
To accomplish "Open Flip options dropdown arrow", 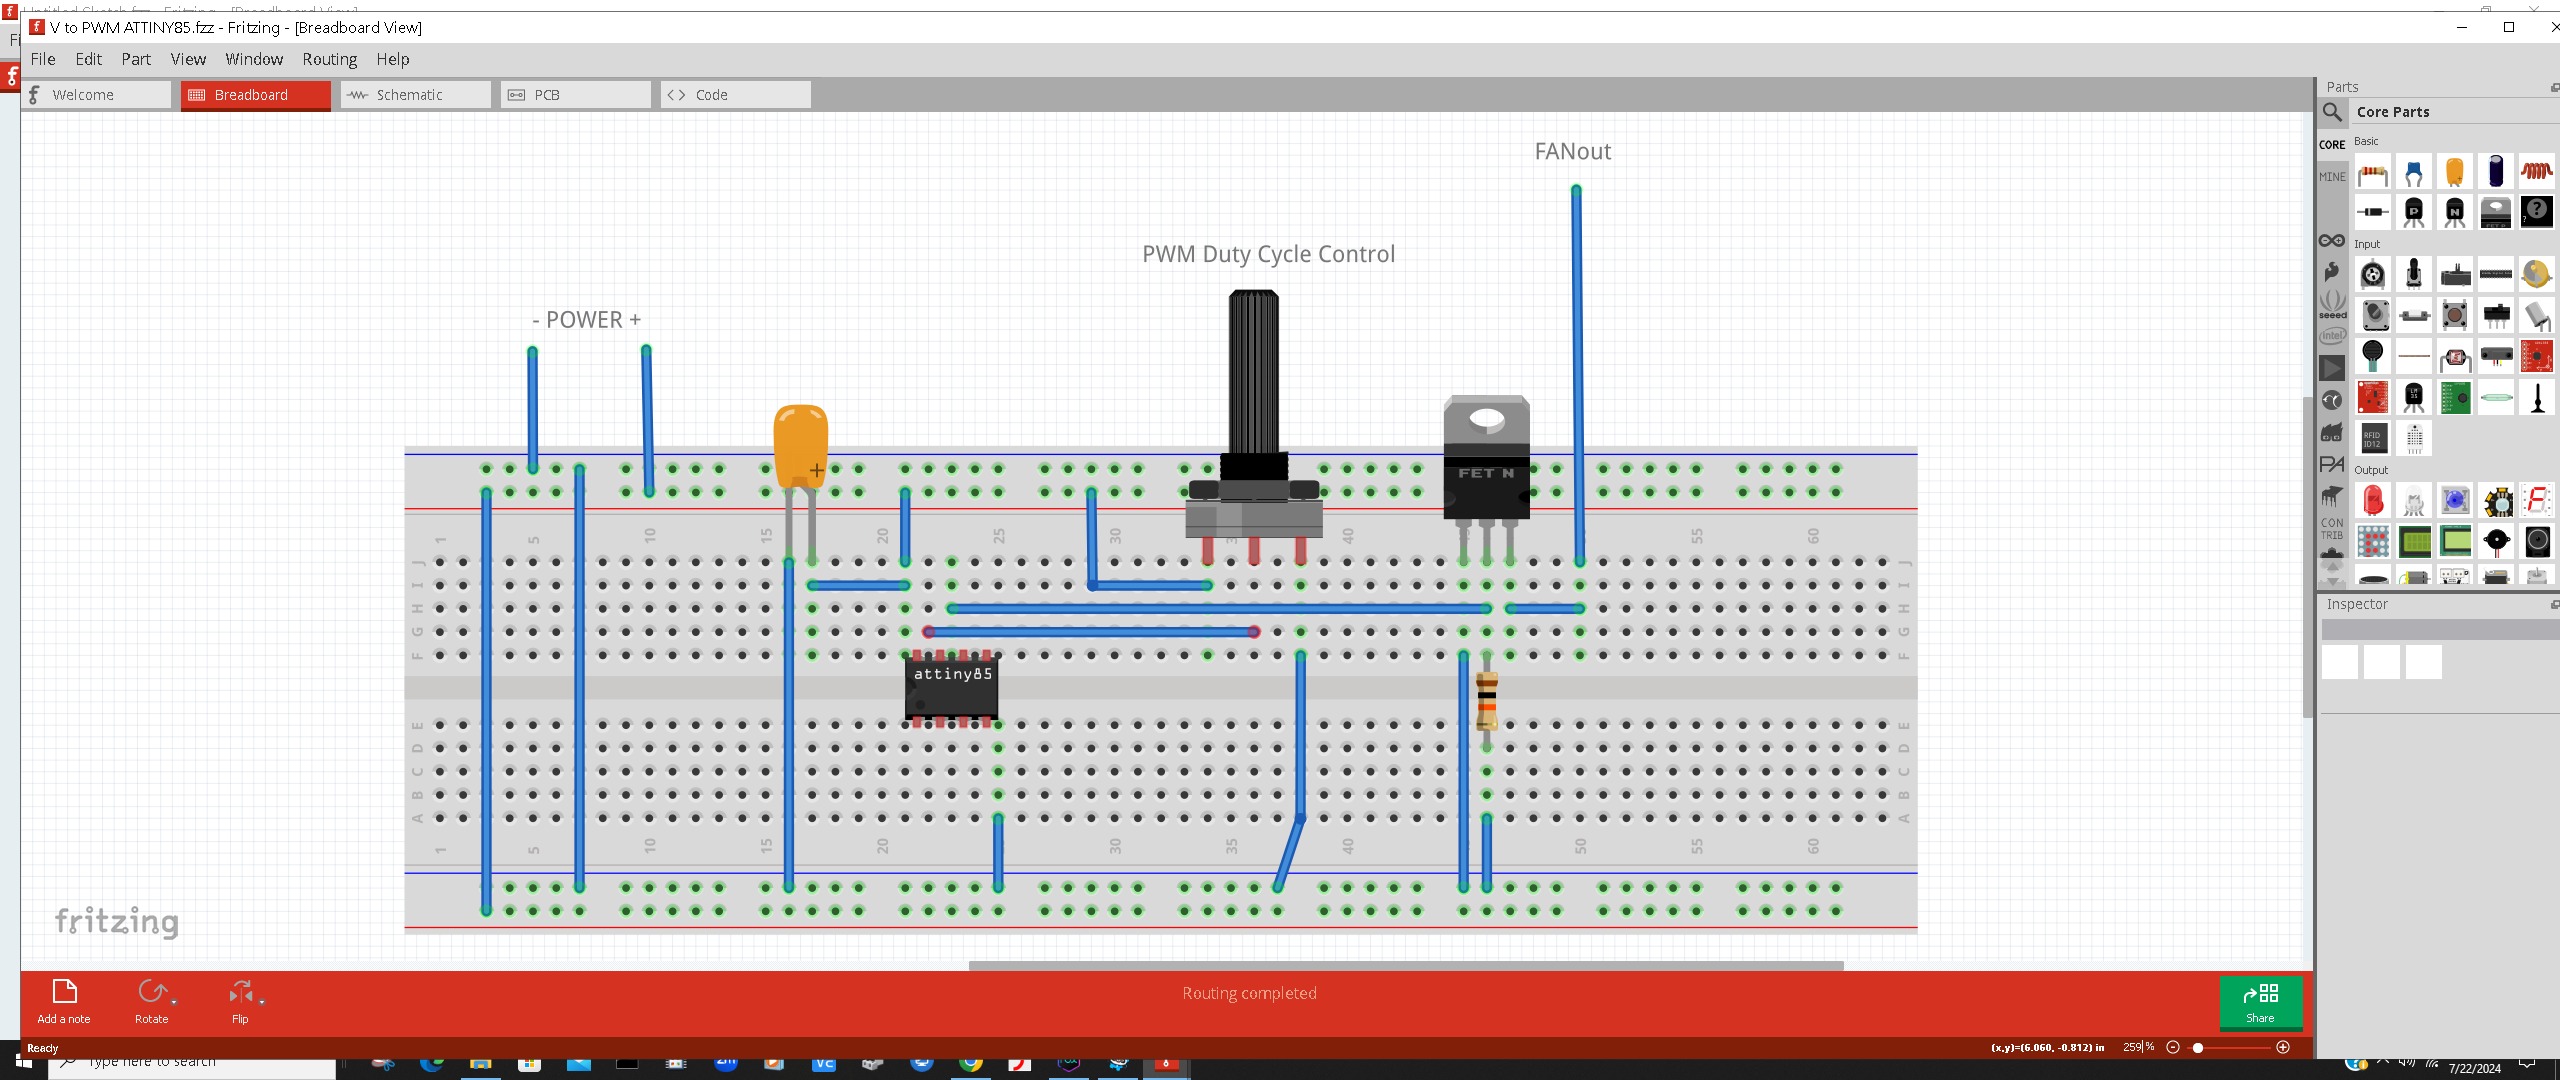I will [x=262, y=1001].
